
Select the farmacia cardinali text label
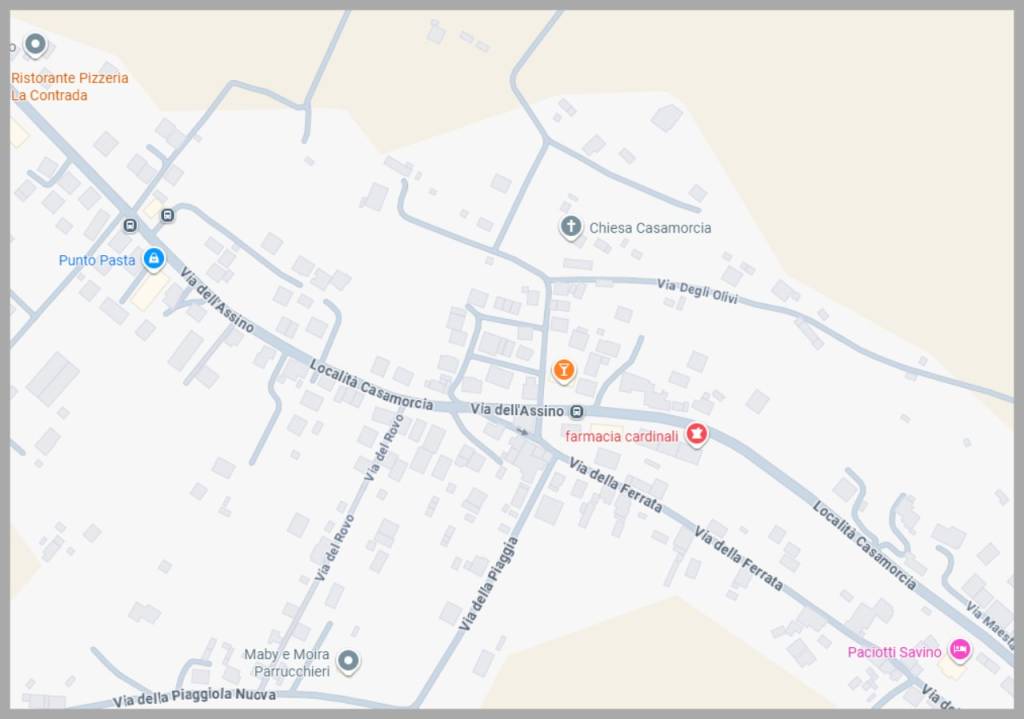[621, 436]
